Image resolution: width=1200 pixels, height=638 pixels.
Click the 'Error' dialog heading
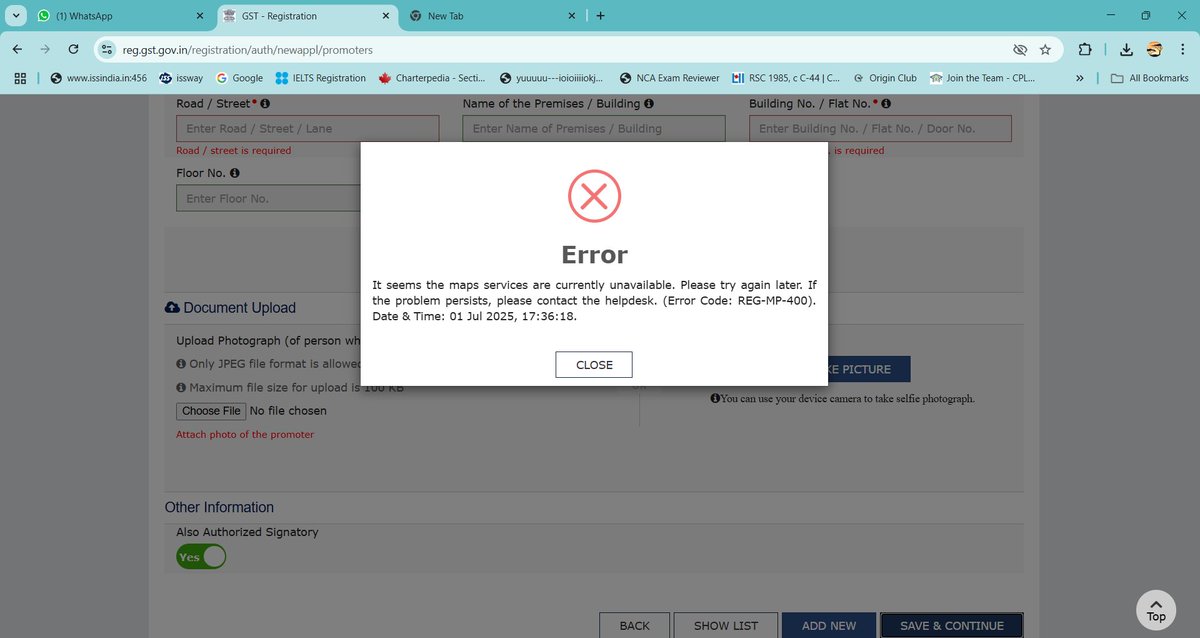tap(594, 254)
